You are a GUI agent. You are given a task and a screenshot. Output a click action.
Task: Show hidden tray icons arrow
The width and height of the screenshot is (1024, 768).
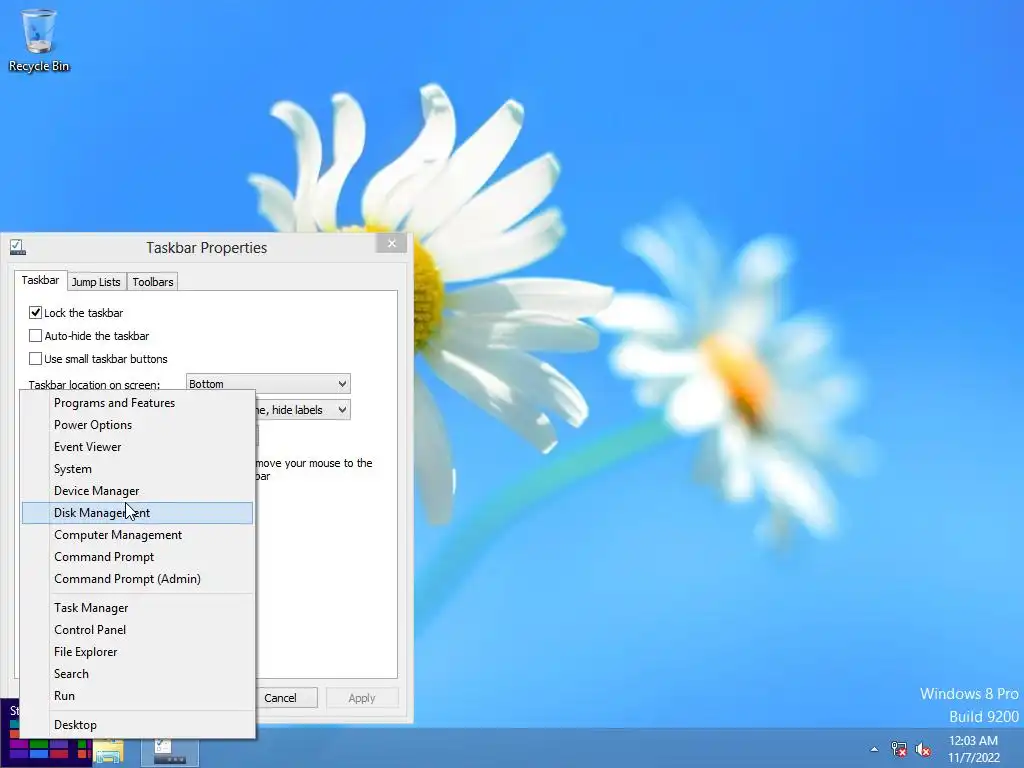click(x=874, y=749)
